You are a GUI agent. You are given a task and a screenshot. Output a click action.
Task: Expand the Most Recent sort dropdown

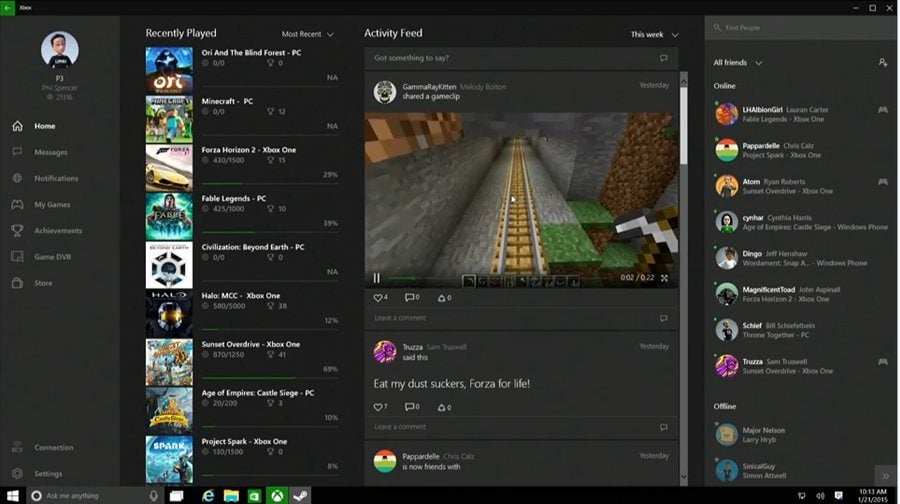click(308, 34)
